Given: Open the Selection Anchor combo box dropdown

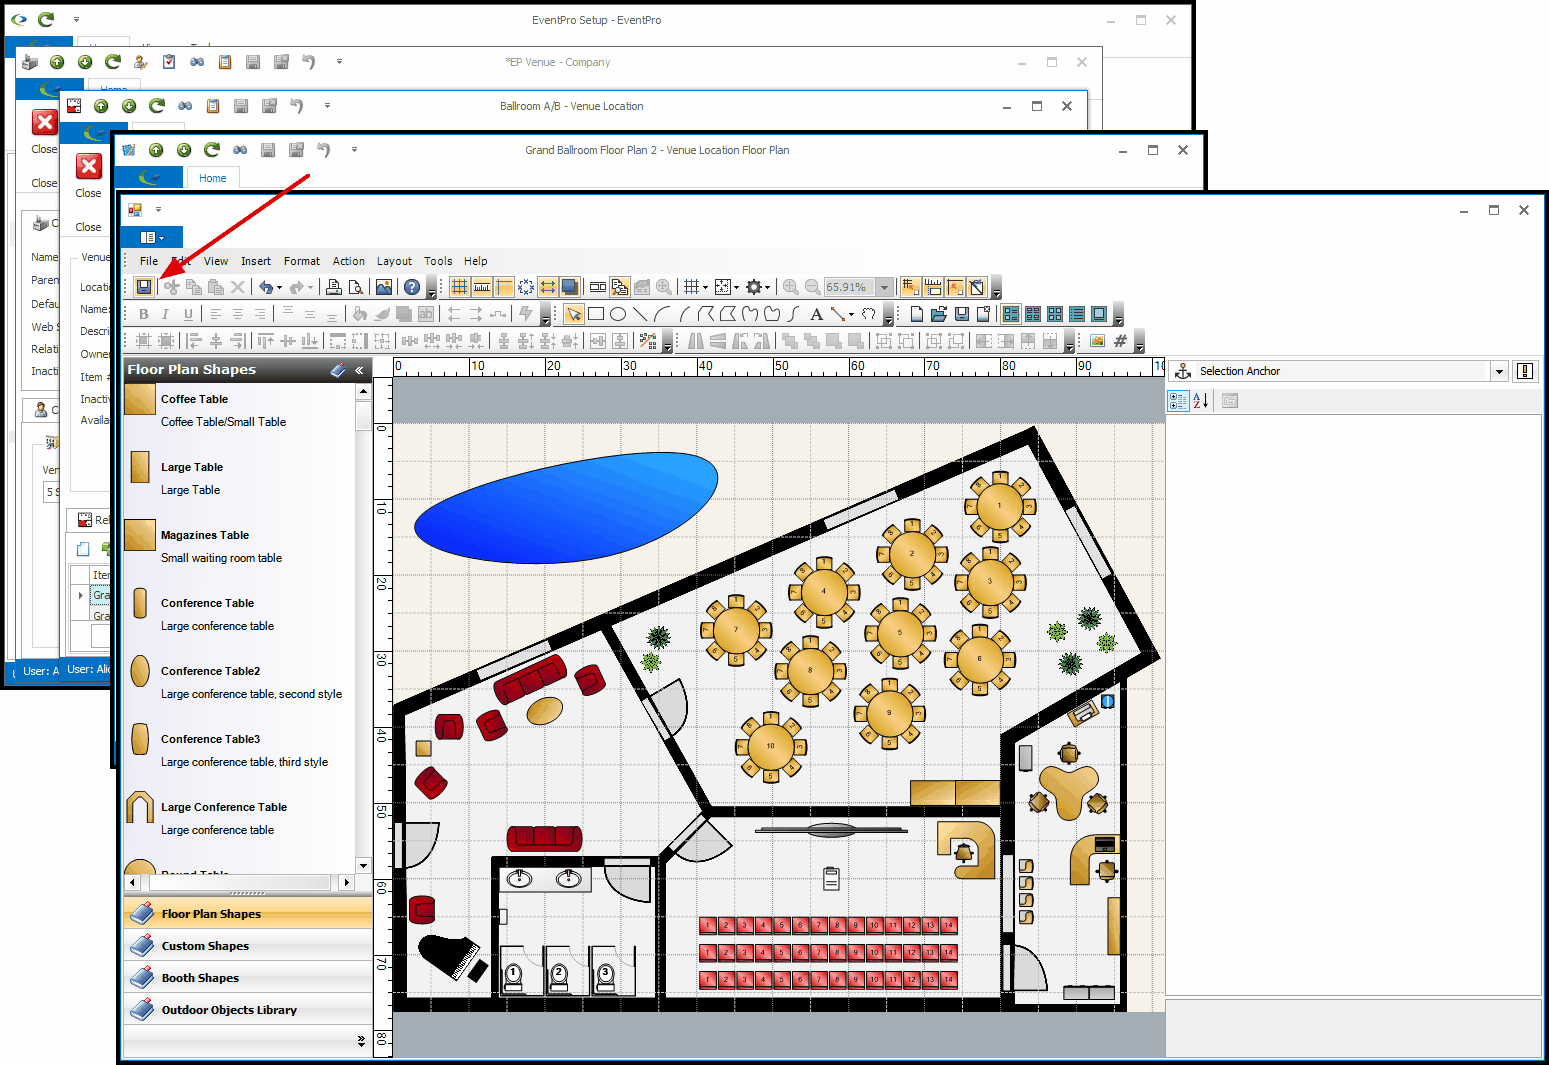Looking at the screenshot, I should [x=1499, y=371].
